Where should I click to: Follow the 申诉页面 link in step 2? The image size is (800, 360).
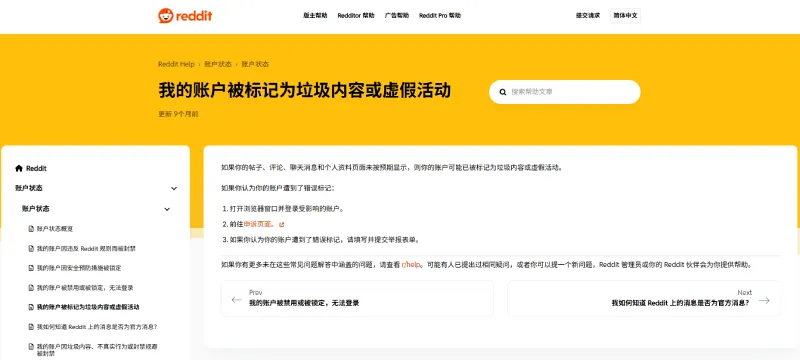(260, 224)
